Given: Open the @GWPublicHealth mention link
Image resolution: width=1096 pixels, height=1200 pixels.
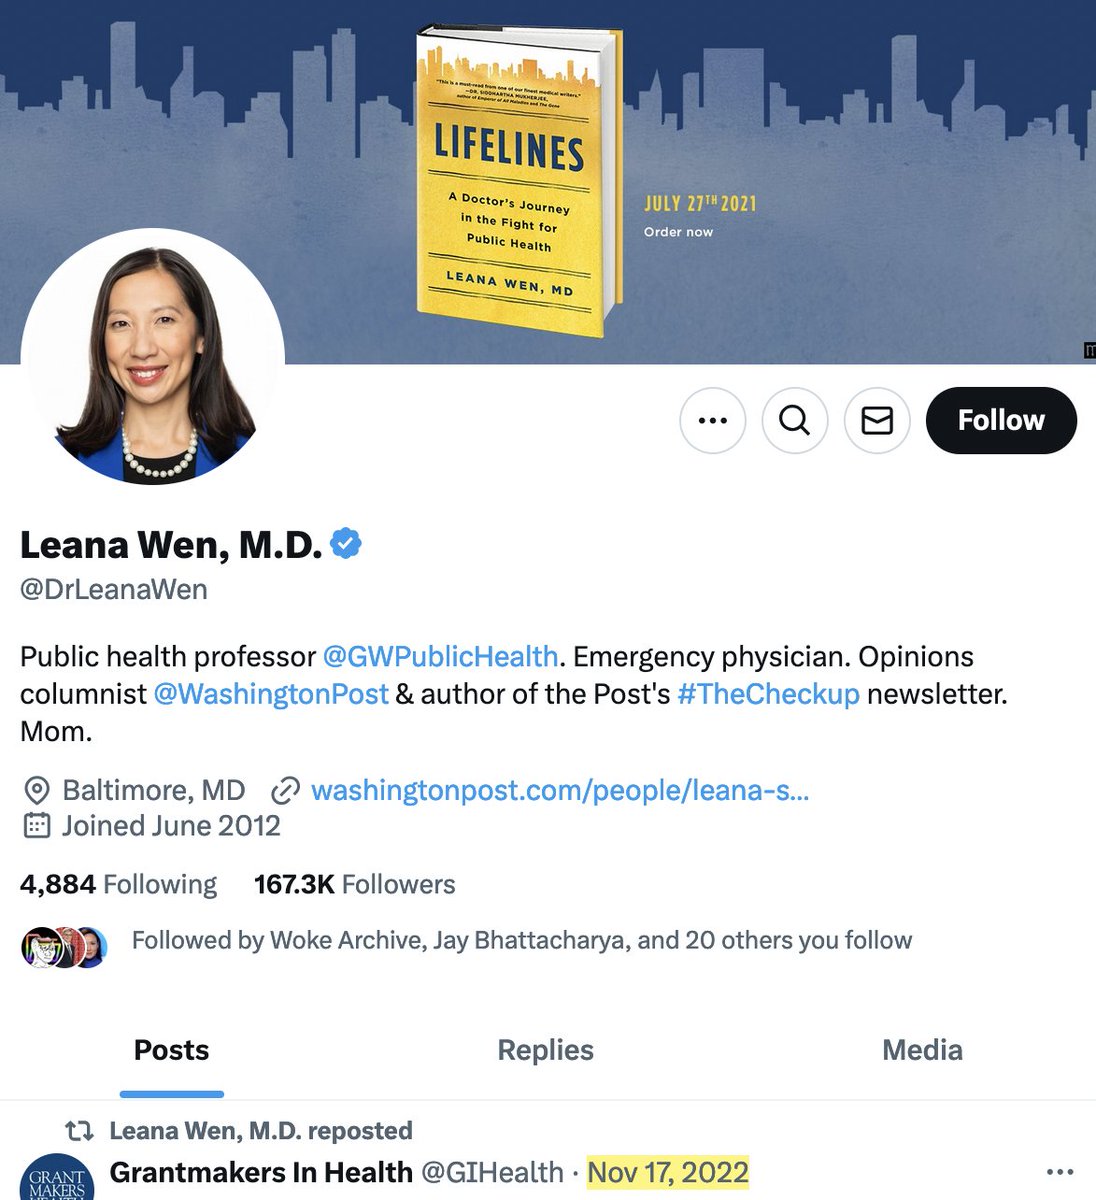Looking at the screenshot, I should [440, 656].
